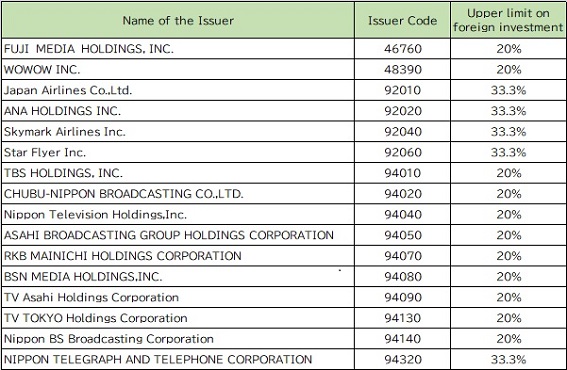The image size is (567, 370).
Task: Click Upper limit on foreign investment header
Action: tap(508, 20)
